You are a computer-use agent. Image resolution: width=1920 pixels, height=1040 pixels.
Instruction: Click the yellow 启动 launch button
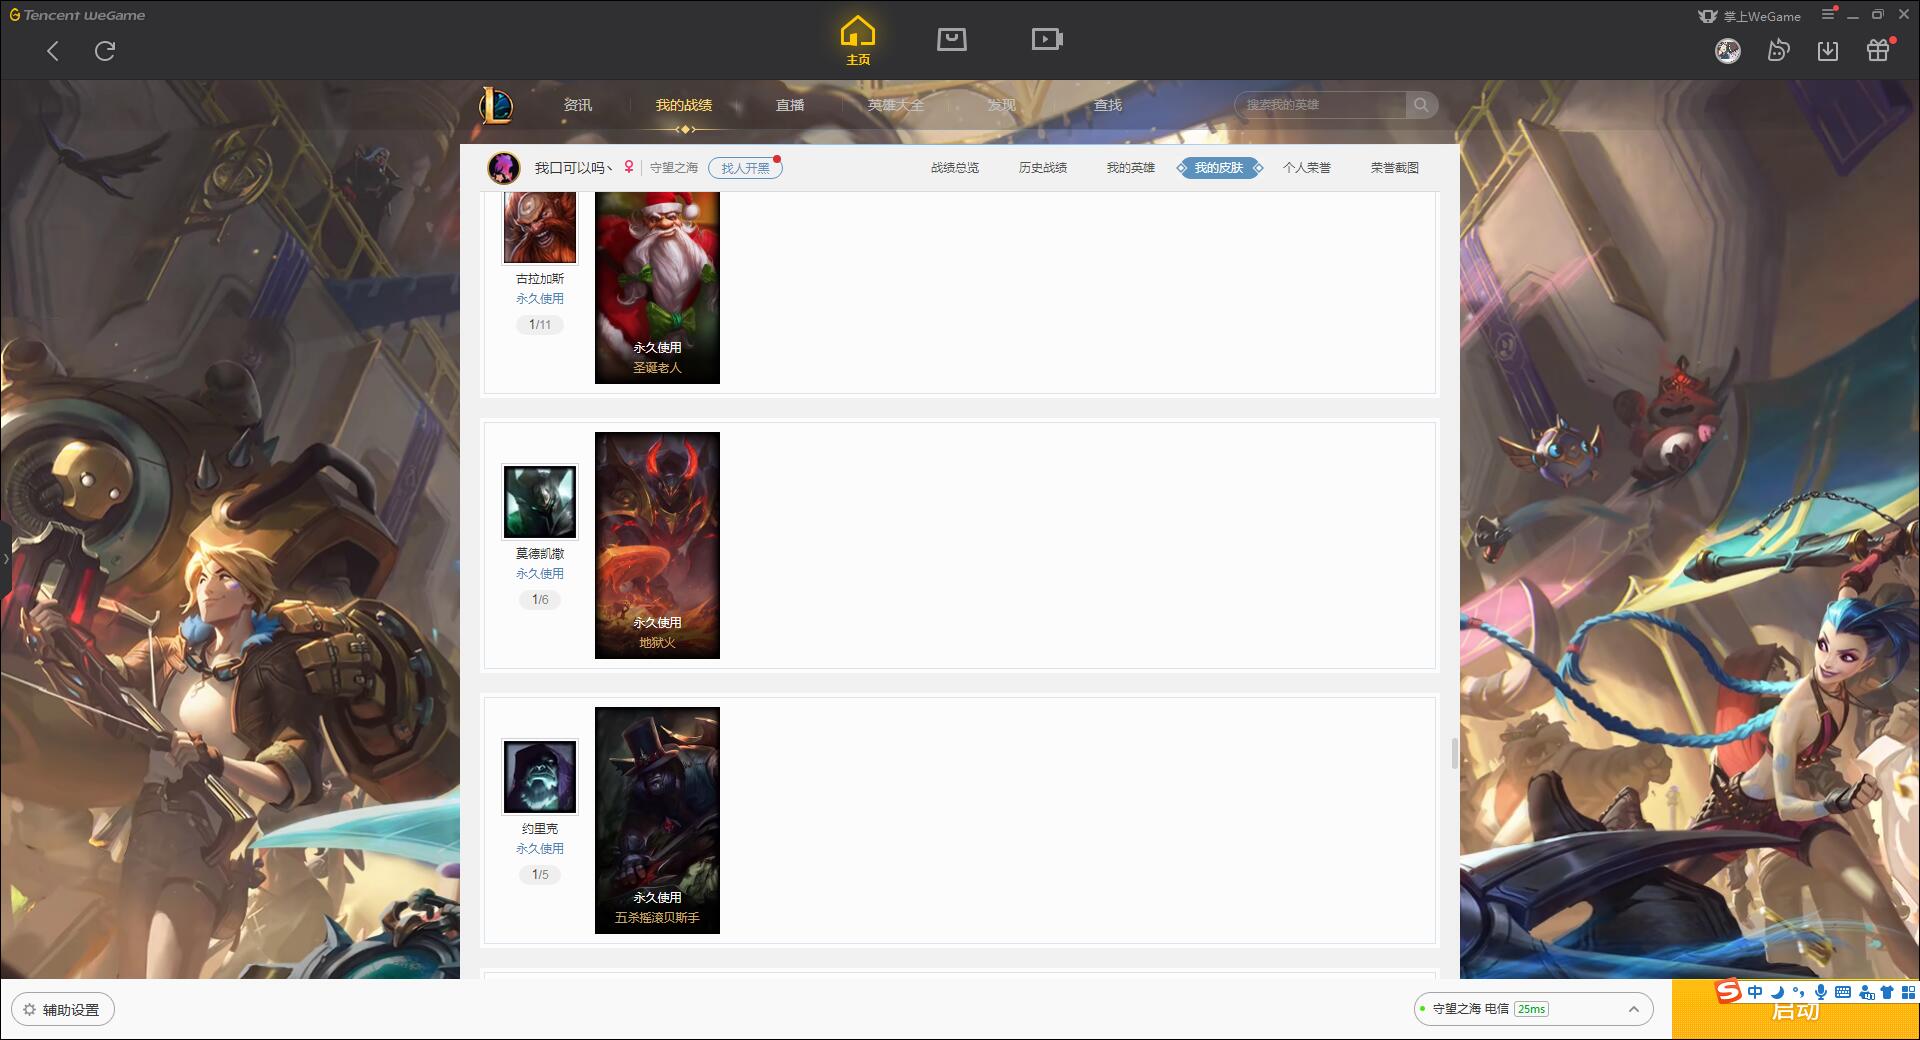pos(1795,1010)
